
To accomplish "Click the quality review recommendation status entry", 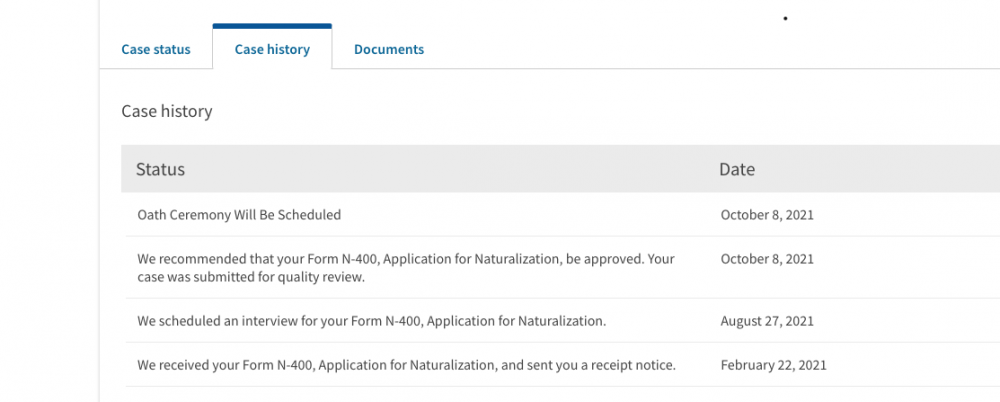I will (x=405, y=267).
